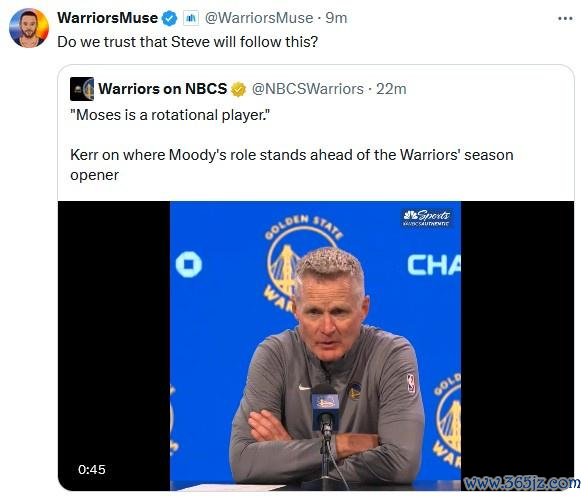Click the affiliate badge icon next to WarriorsMuse
The image size is (588, 498).
point(191,18)
